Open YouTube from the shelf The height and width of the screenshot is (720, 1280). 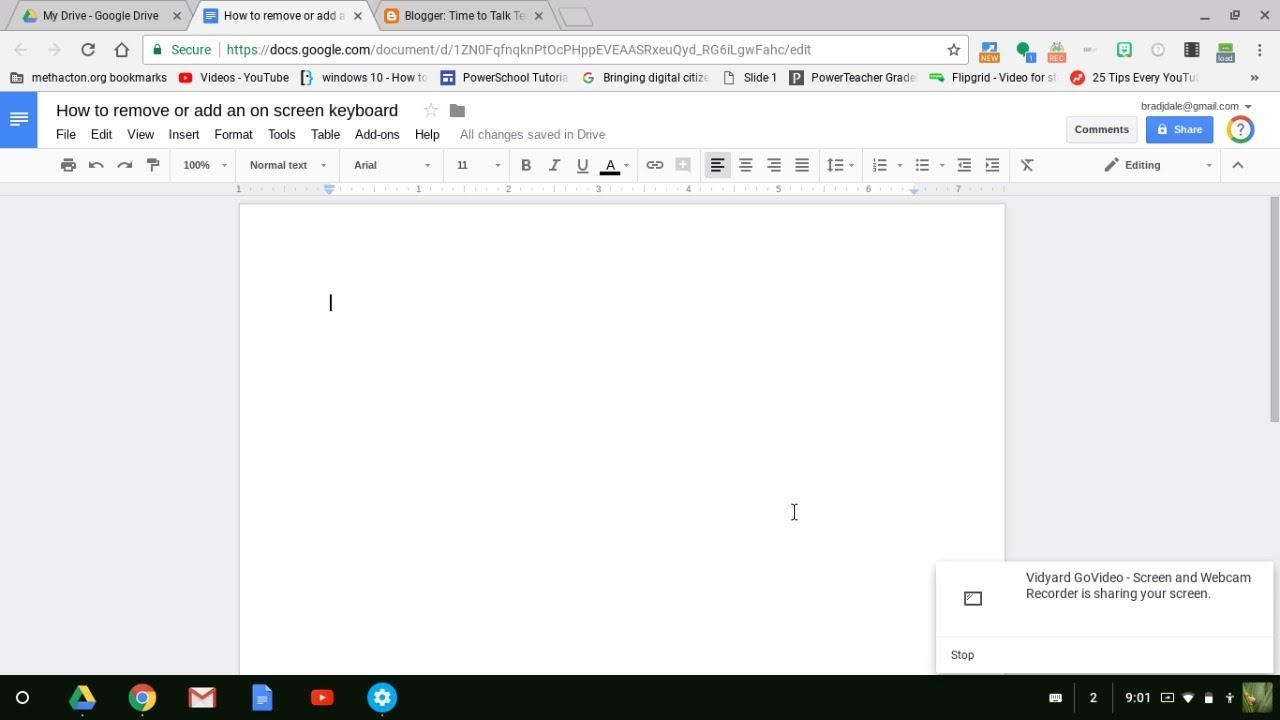tap(322, 698)
